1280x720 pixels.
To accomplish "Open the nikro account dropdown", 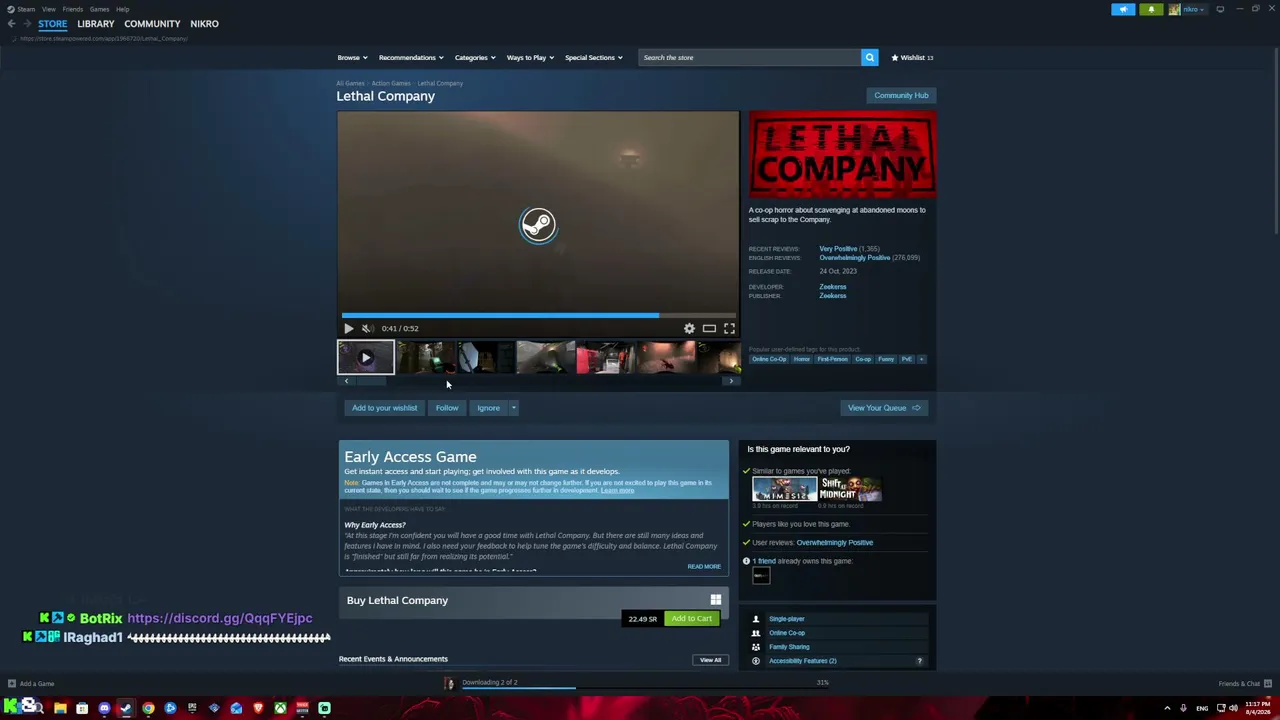I will point(1193,9).
